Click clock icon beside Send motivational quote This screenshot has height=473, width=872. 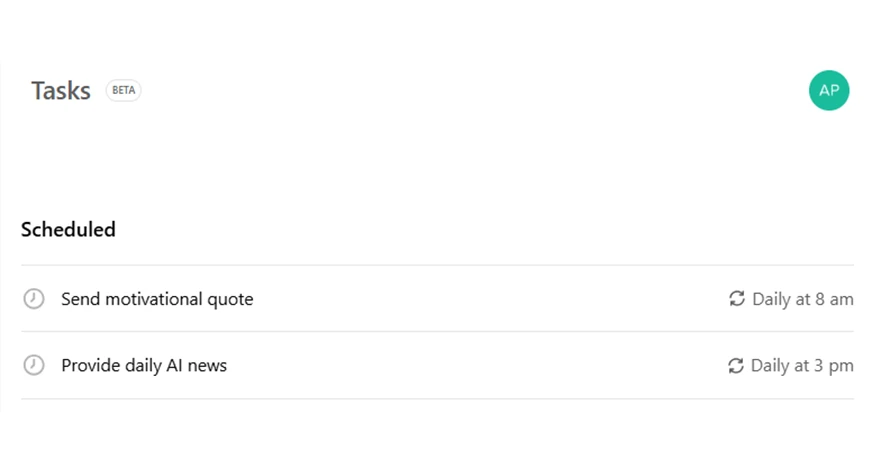34,298
